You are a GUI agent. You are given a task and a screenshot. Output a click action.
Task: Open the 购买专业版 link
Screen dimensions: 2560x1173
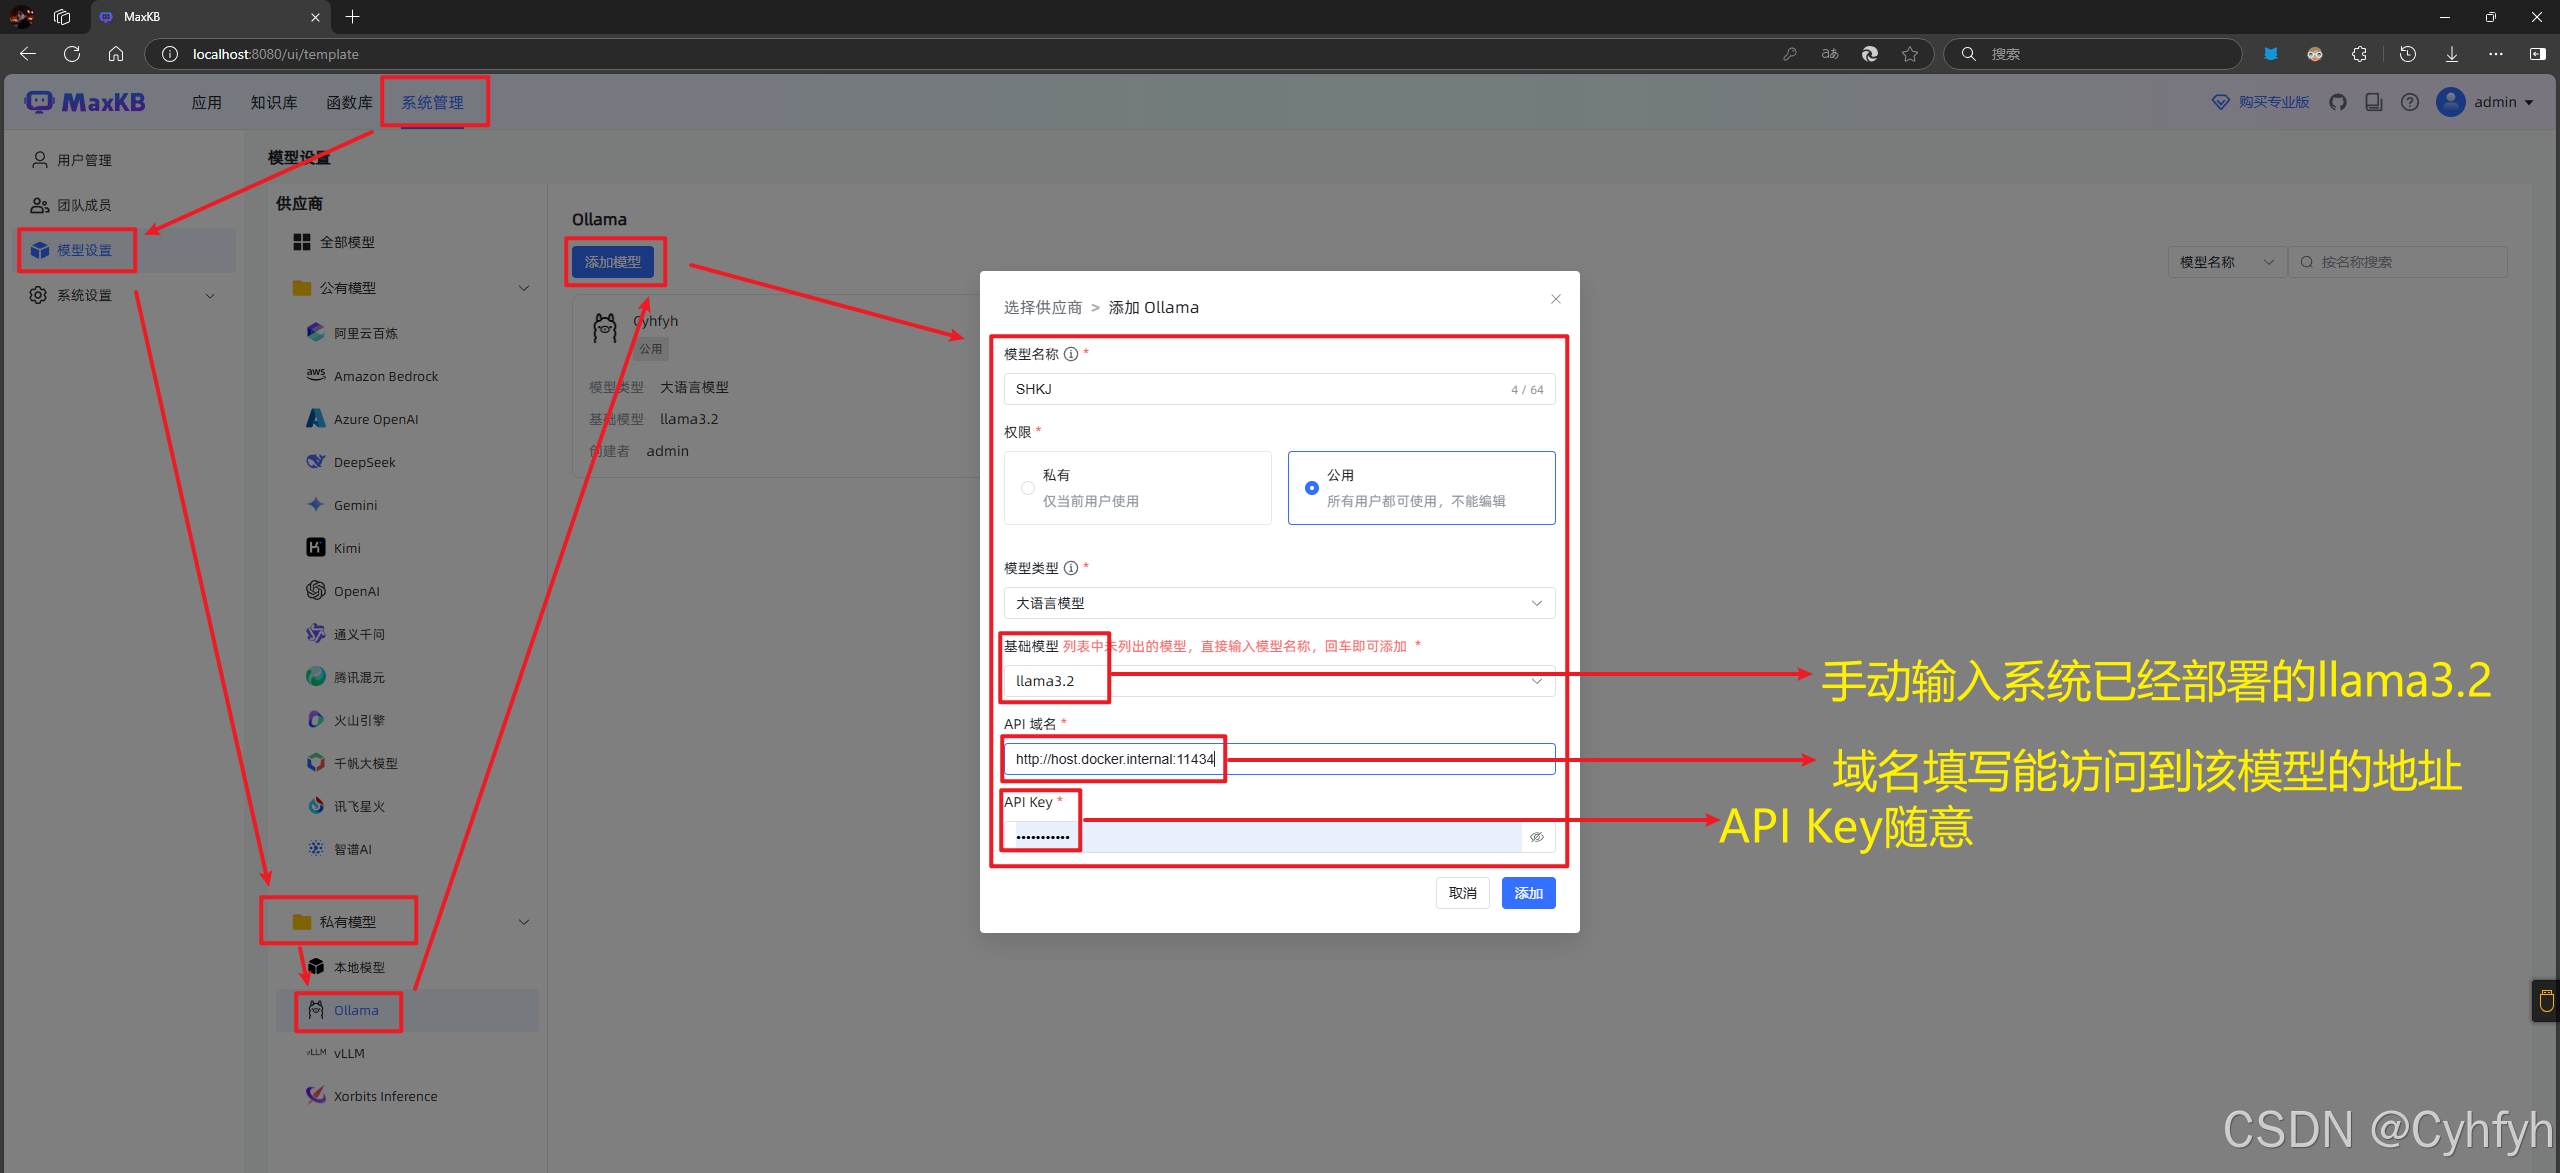[x=2261, y=102]
